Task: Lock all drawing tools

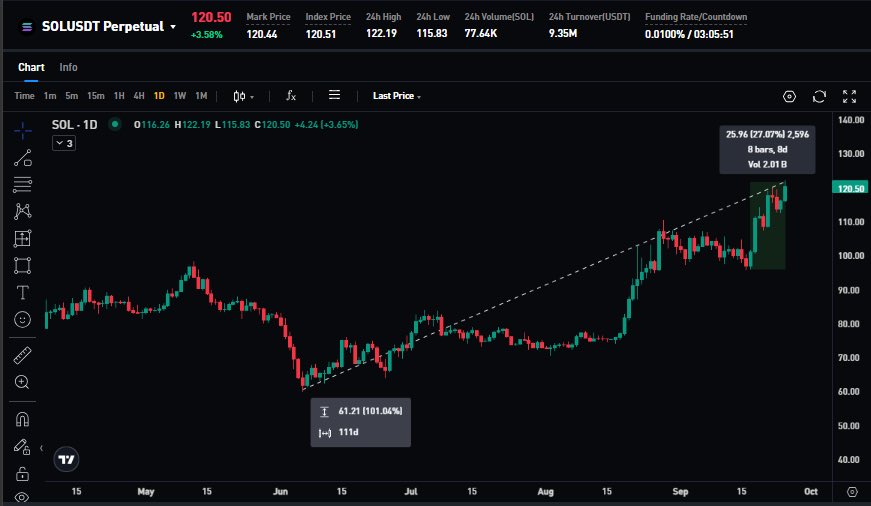Action: [x=23, y=474]
